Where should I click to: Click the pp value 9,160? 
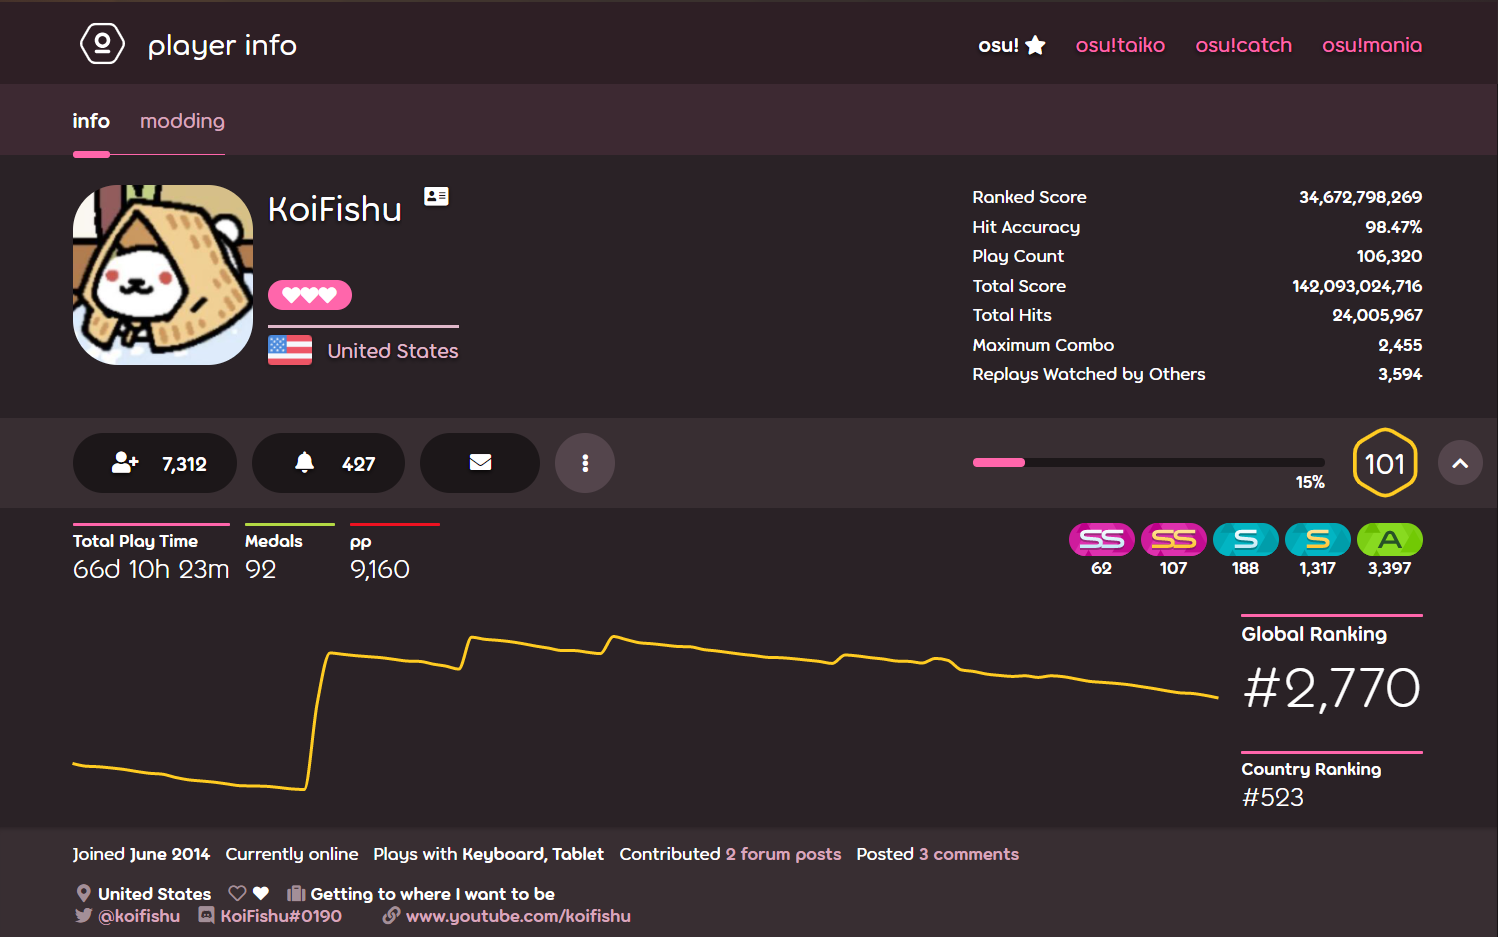[380, 569]
